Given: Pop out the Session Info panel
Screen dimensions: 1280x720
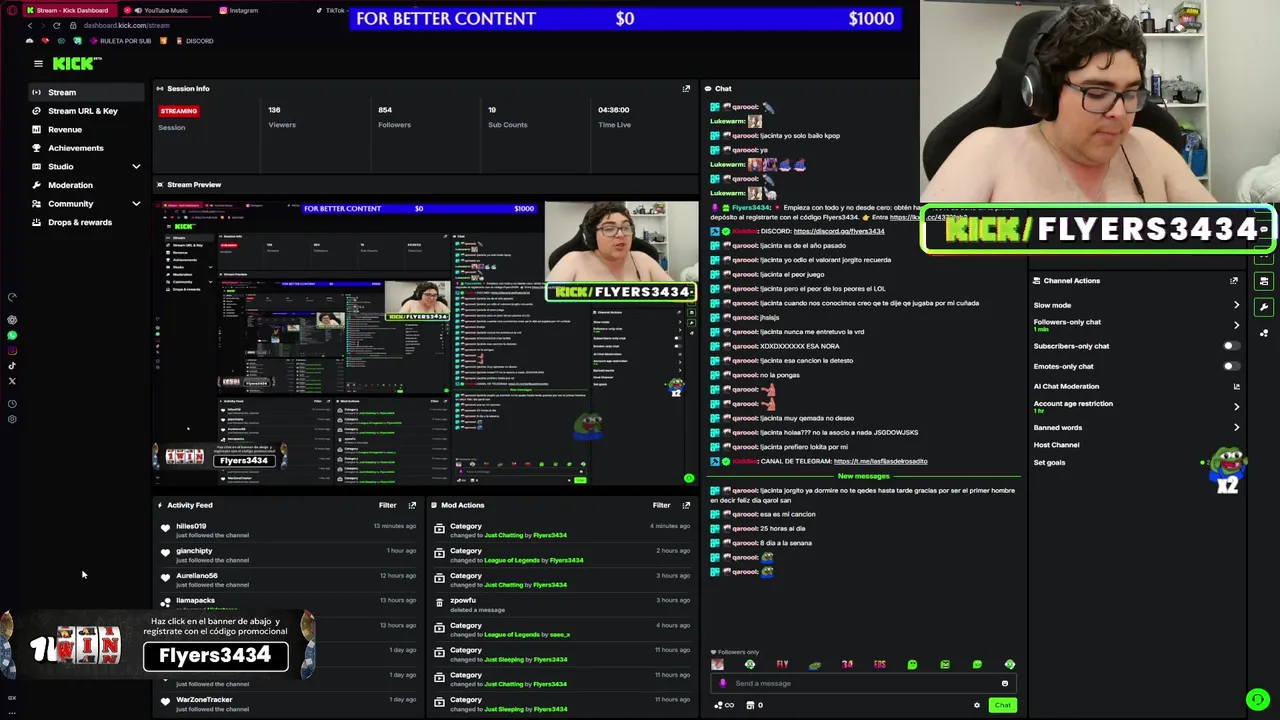Looking at the screenshot, I should (x=686, y=89).
